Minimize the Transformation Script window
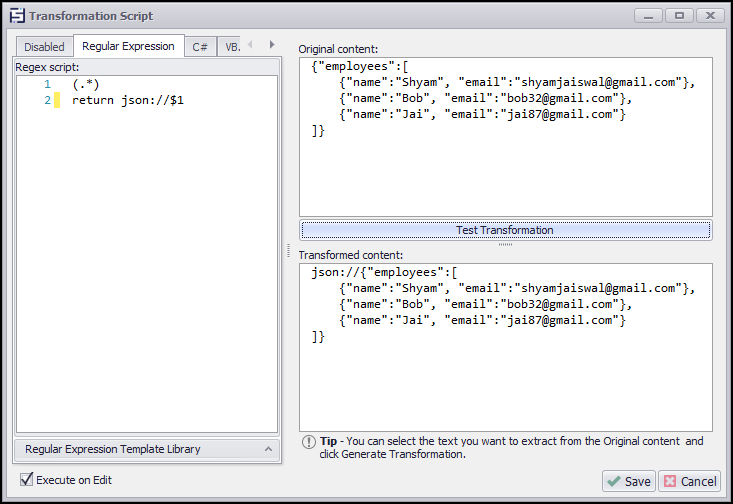The image size is (733, 504). coord(648,16)
